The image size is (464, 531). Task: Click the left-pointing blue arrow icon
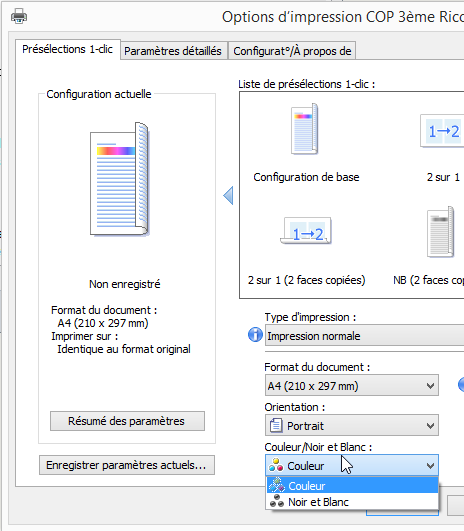pos(228,195)
